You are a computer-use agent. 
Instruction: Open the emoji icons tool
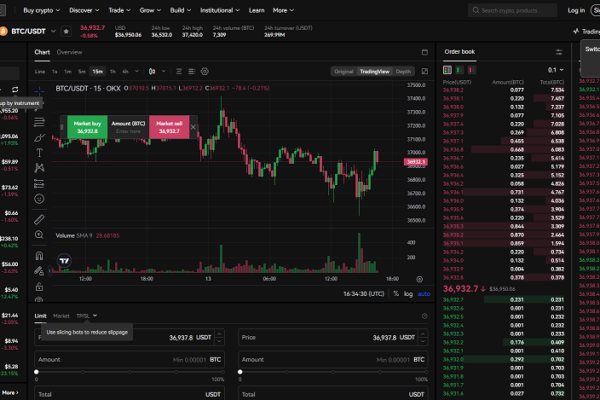click(39, 199)
